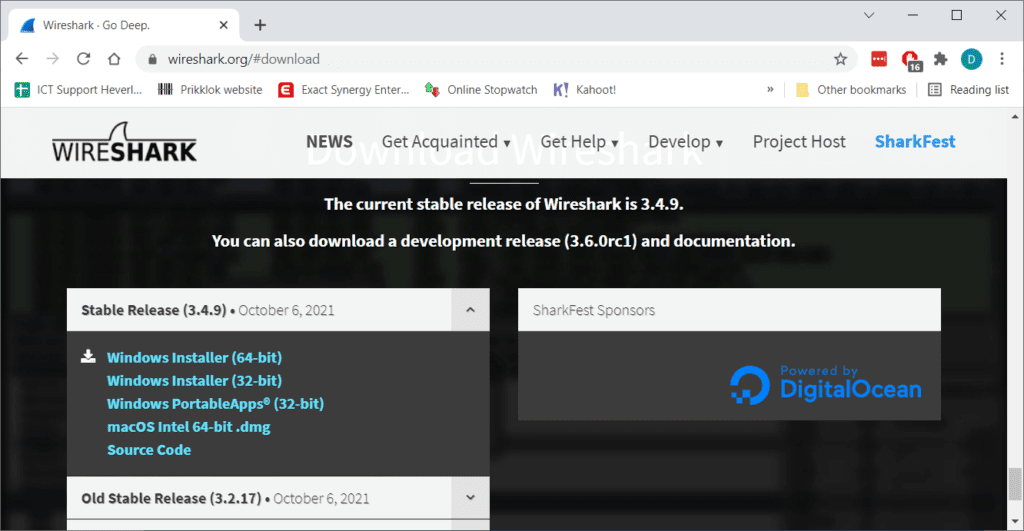Download Windows PortableApps (32-bit)
Screen dimensions: 1024x531
pos(216,404)
